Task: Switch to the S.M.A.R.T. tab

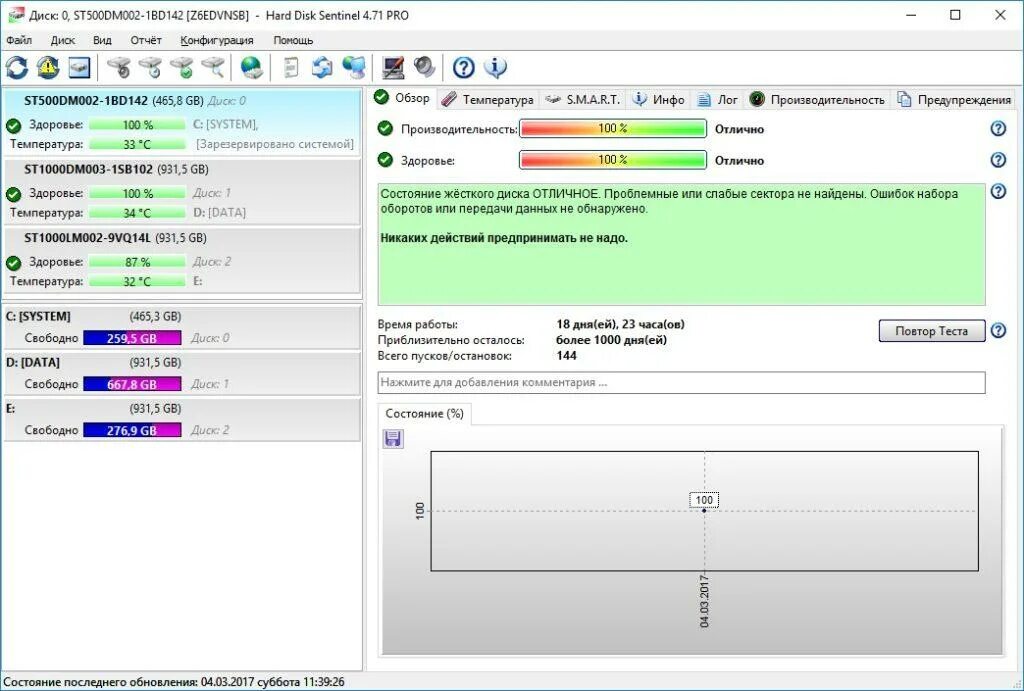Action: click(x=583, y=99)
